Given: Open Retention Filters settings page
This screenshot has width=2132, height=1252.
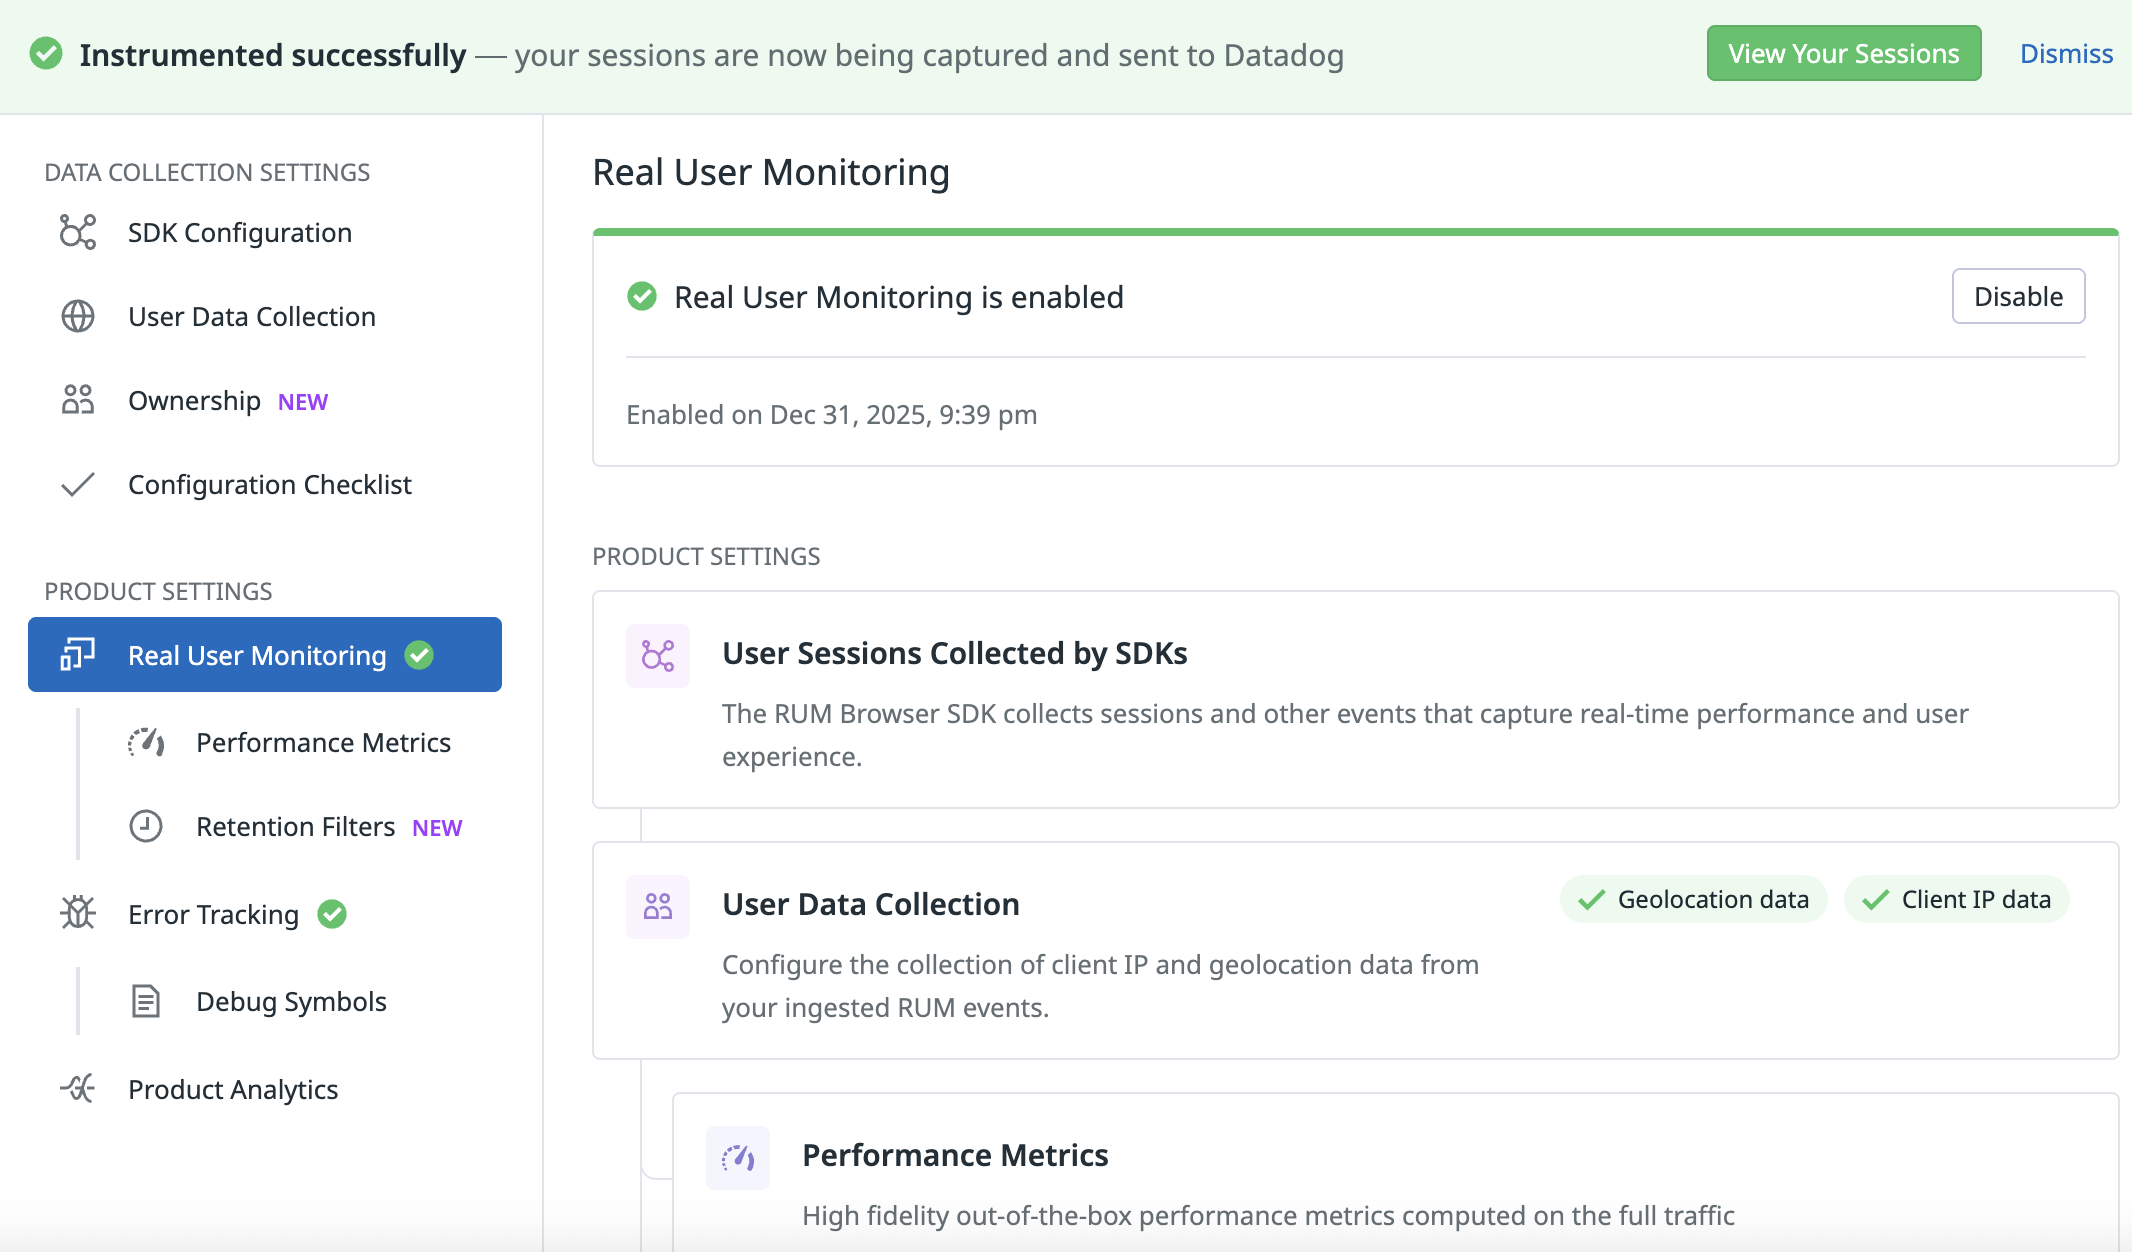Looking at the screenshot, I should [x=296, y=827].
